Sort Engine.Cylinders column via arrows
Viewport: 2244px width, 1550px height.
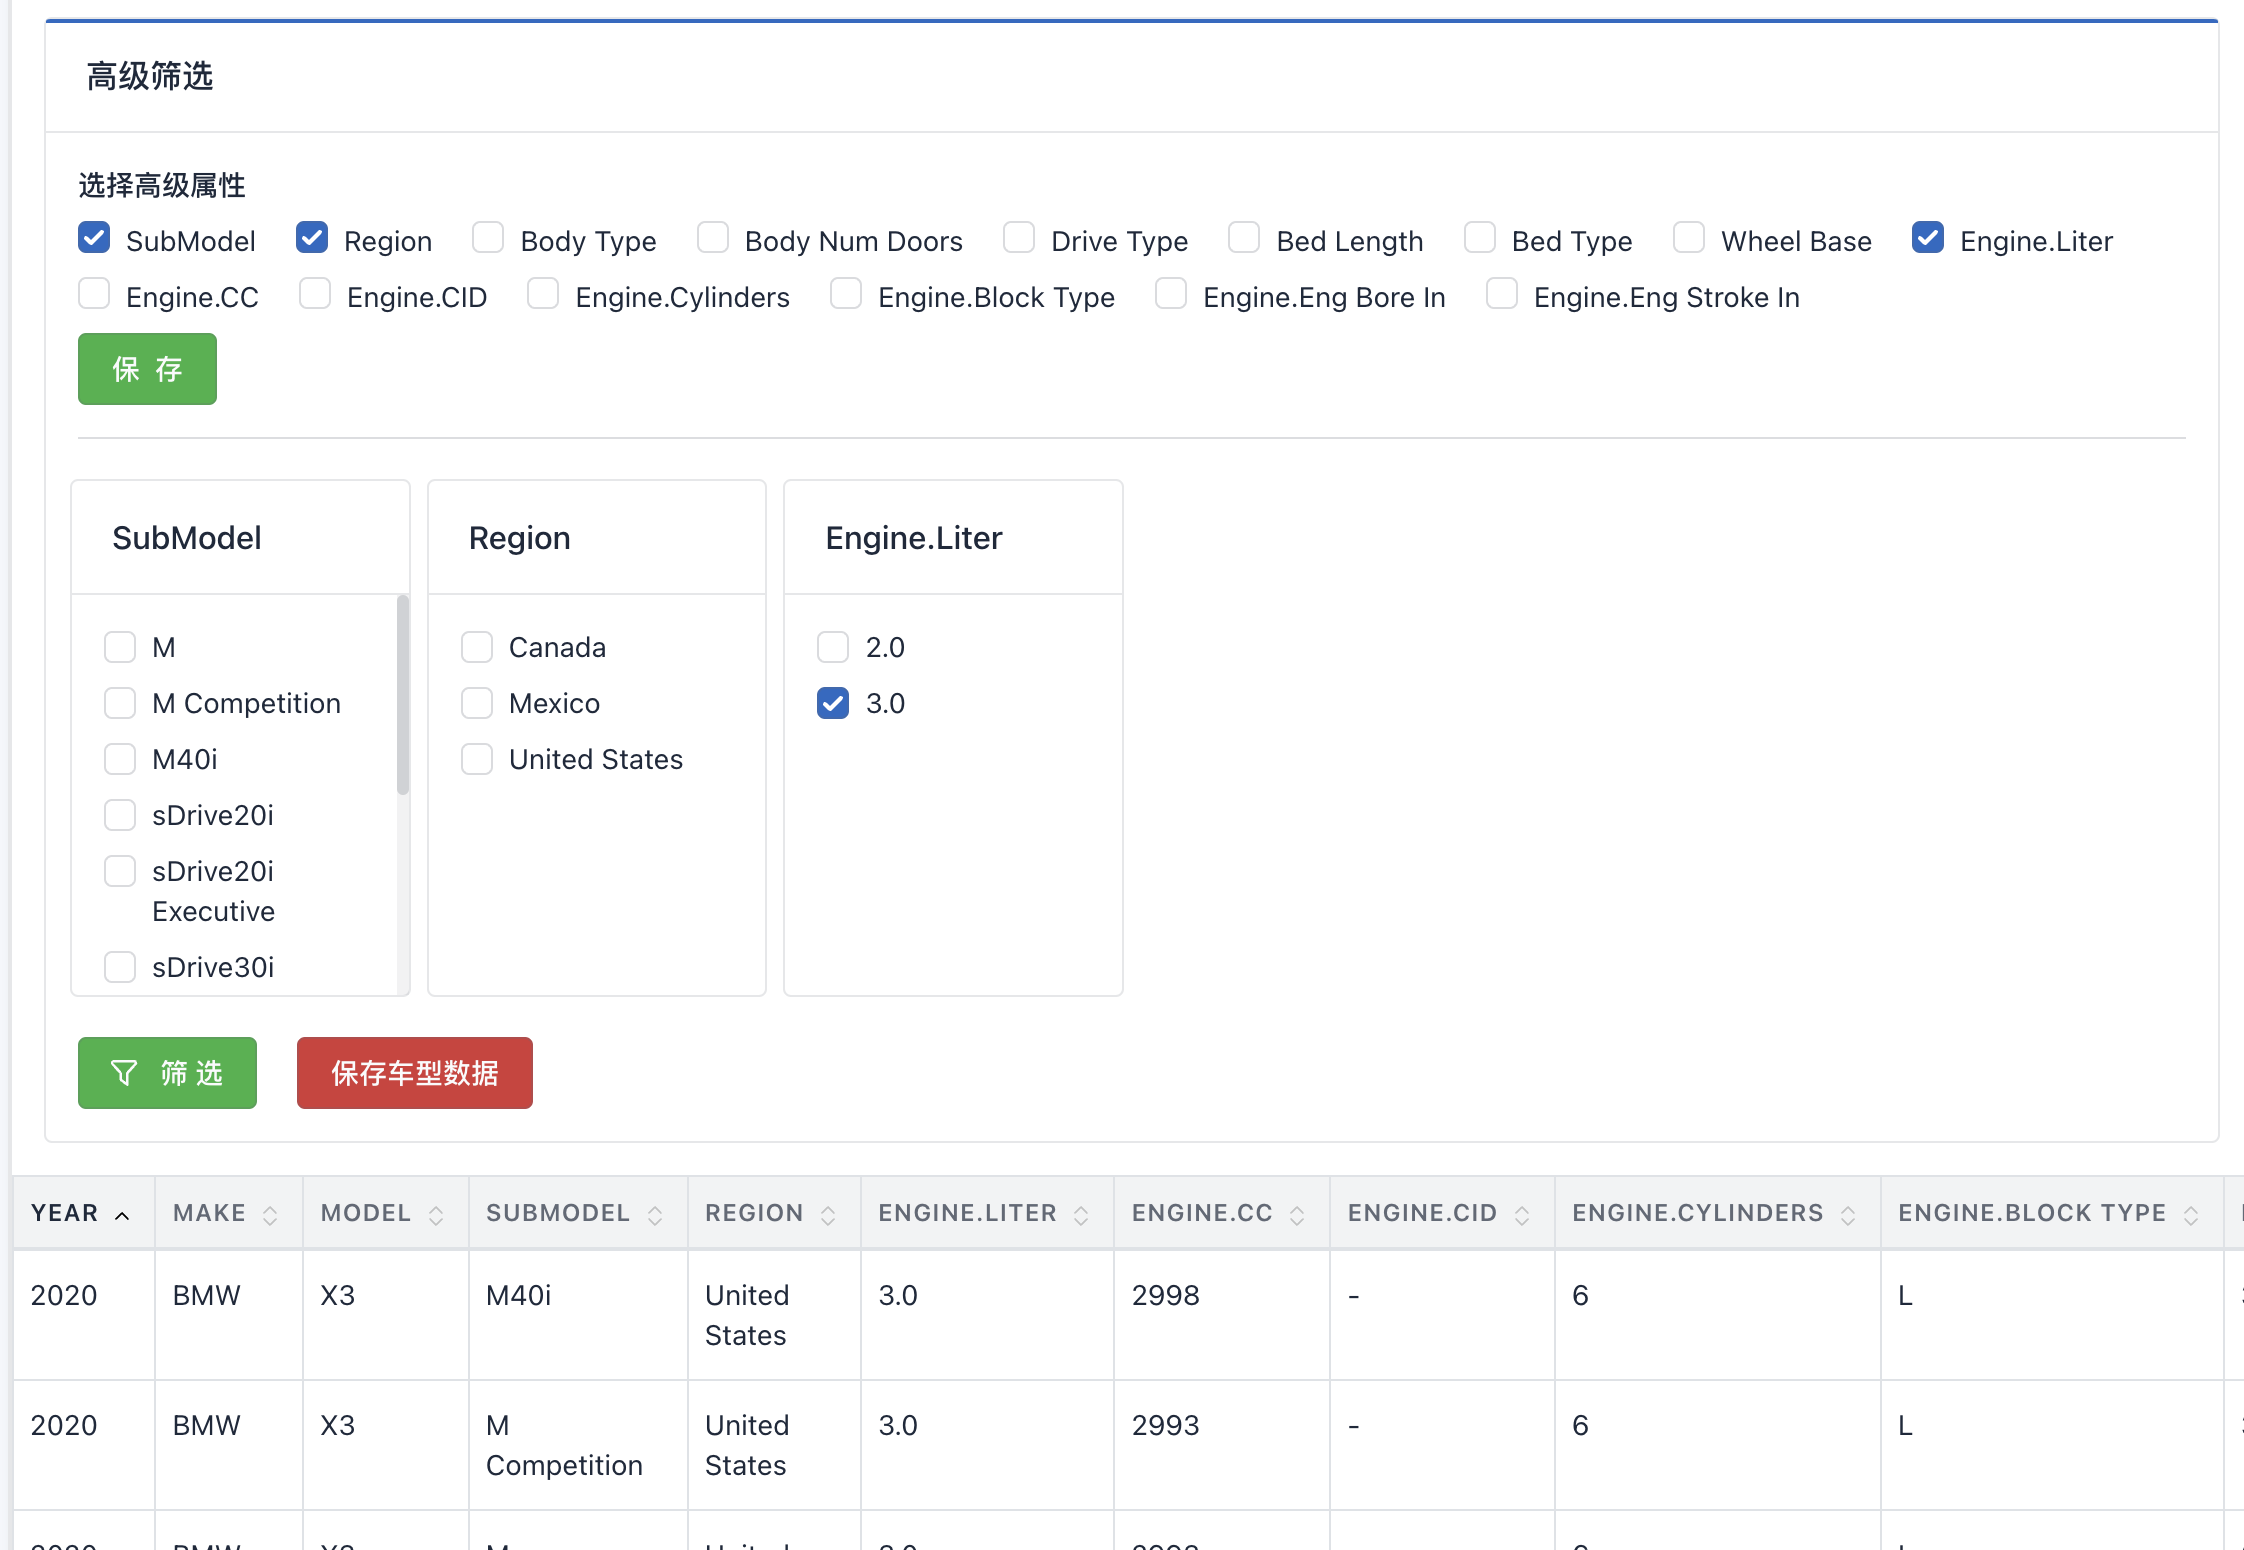point(1848,1215)
